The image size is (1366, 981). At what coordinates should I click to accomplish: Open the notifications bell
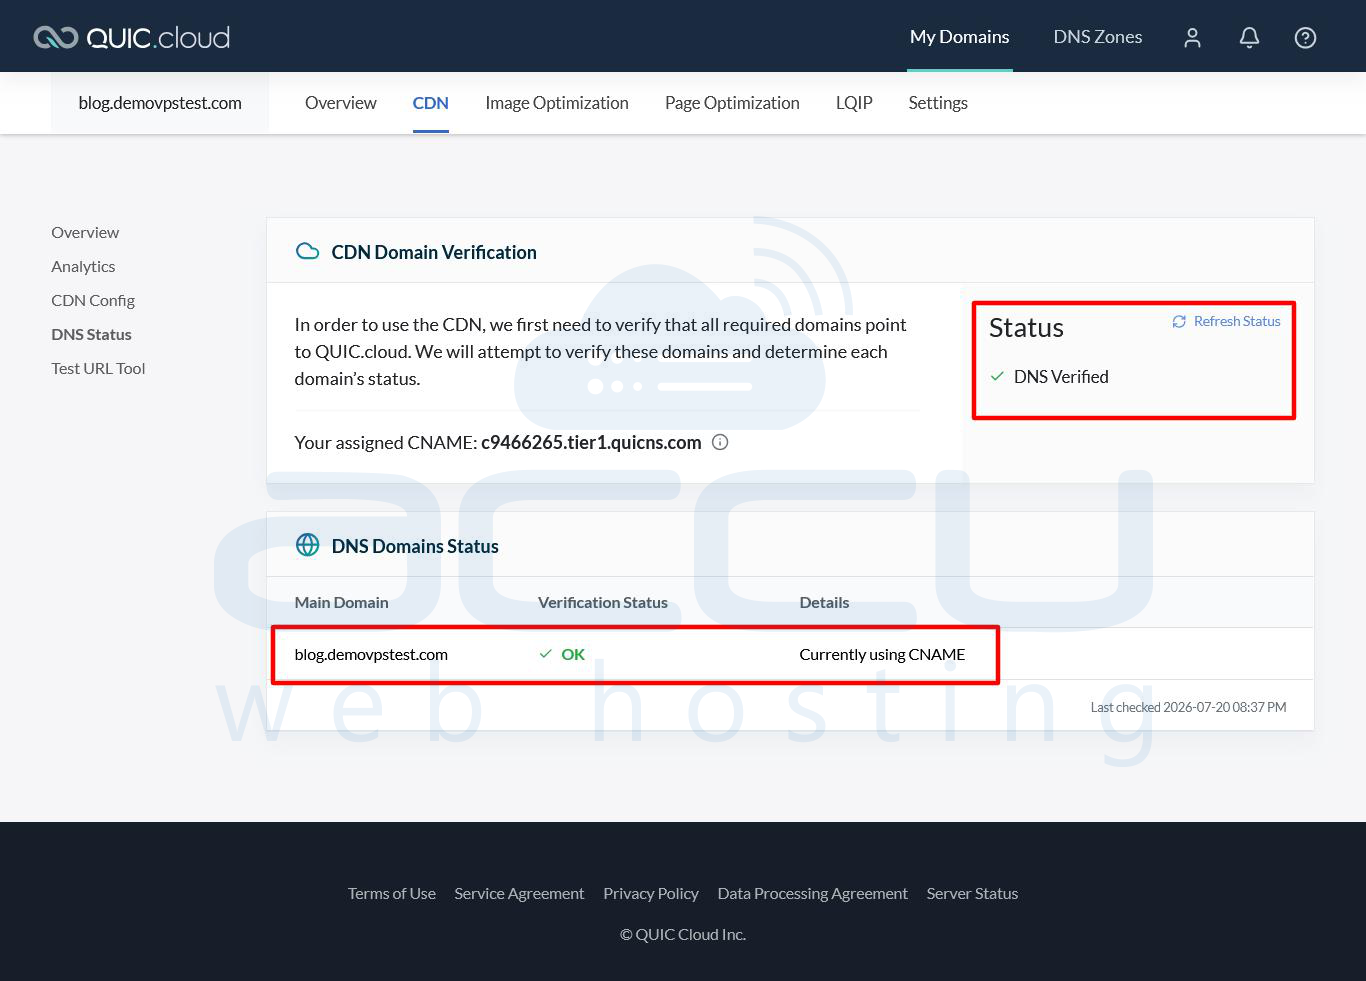click(x=1249, y=38)
